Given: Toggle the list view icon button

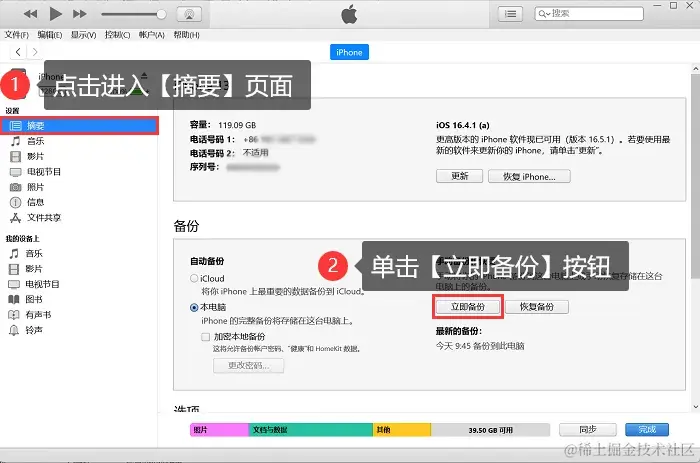Looking at the screenshot, I should coord(510,14).
